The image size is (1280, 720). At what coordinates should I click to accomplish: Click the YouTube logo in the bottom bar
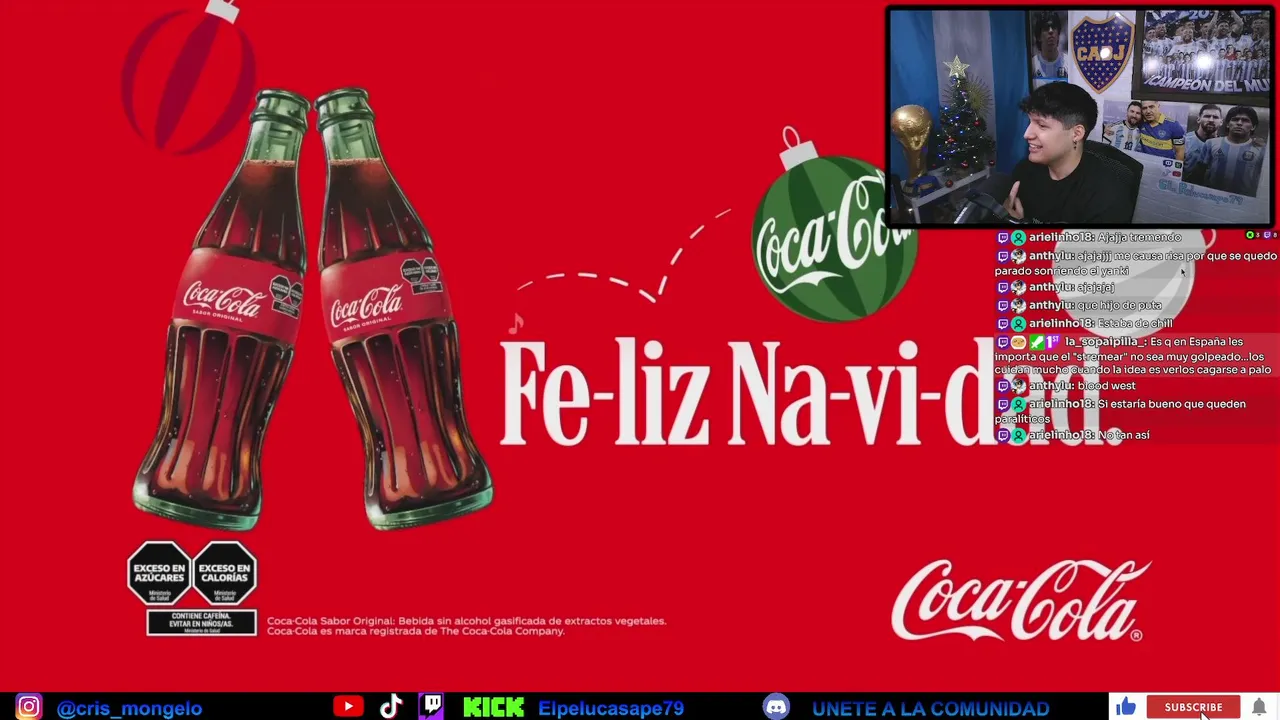point(348,707)
